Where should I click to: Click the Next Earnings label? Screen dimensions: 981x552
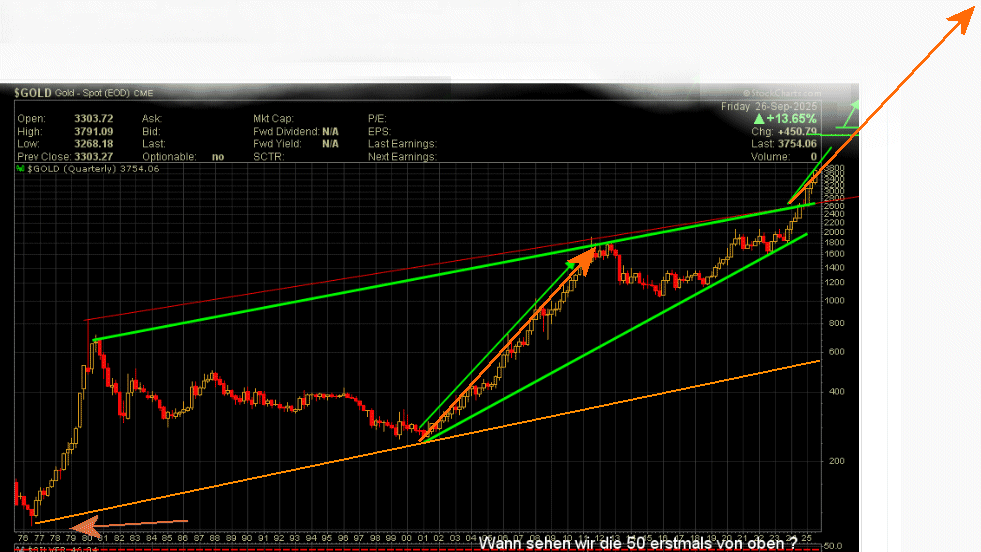(402, 157)
